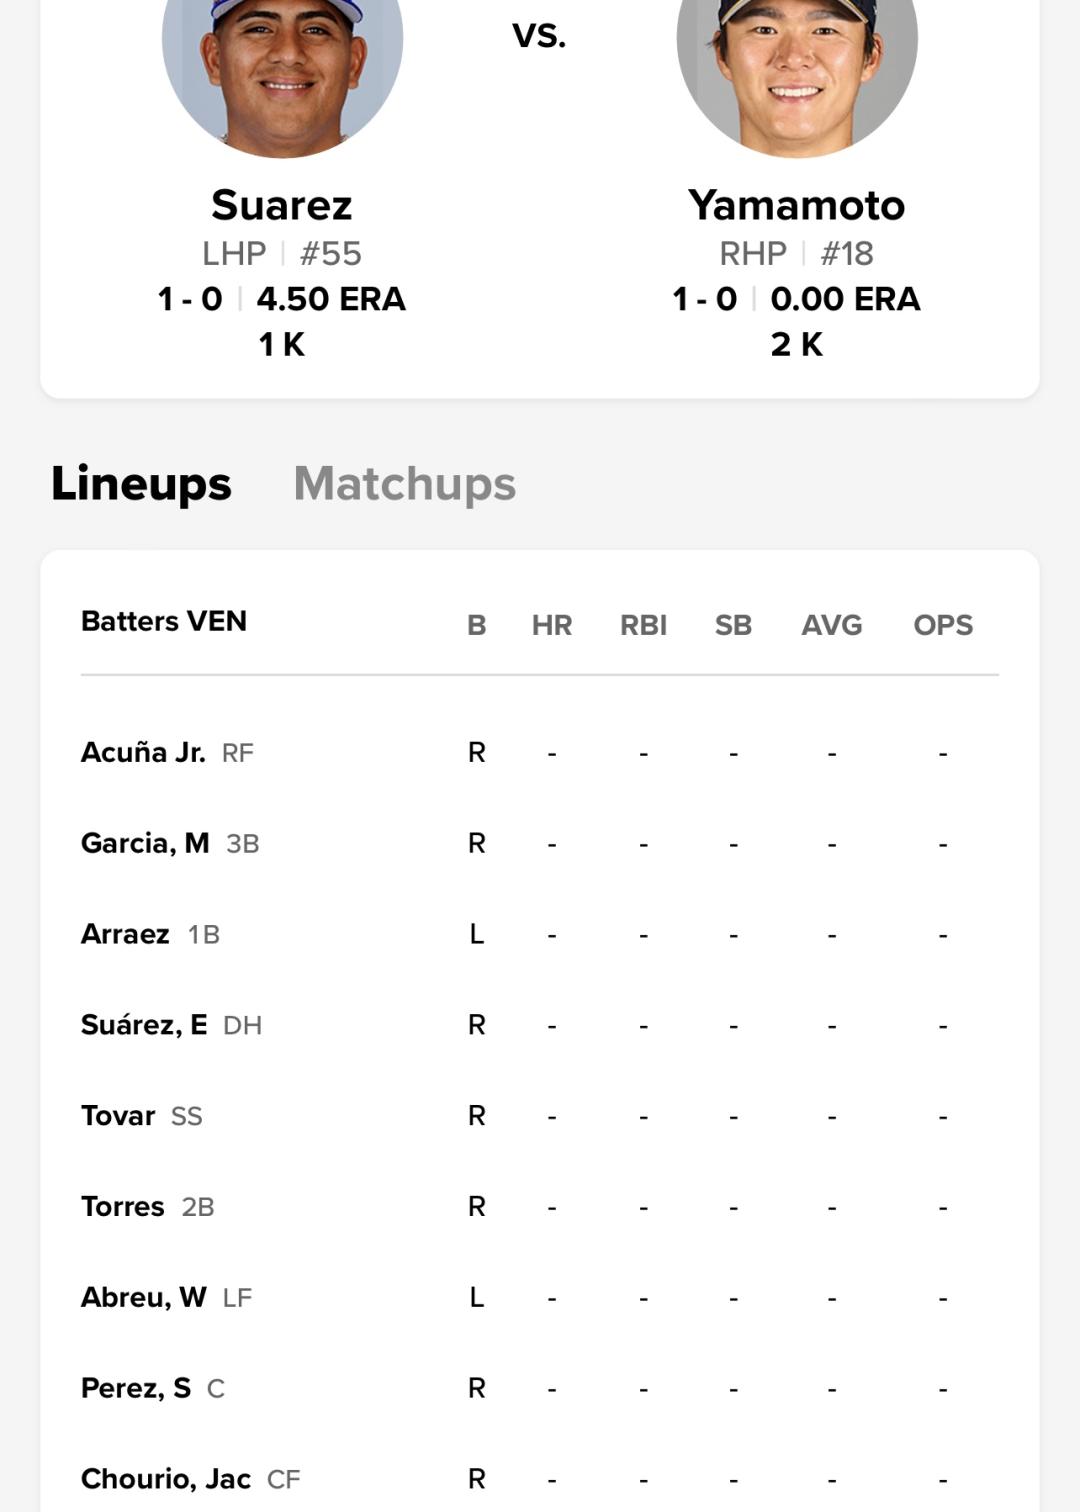Screen dimensions: 1080x1512
Task: Select the Lineups tab
Action: (141, 484)
